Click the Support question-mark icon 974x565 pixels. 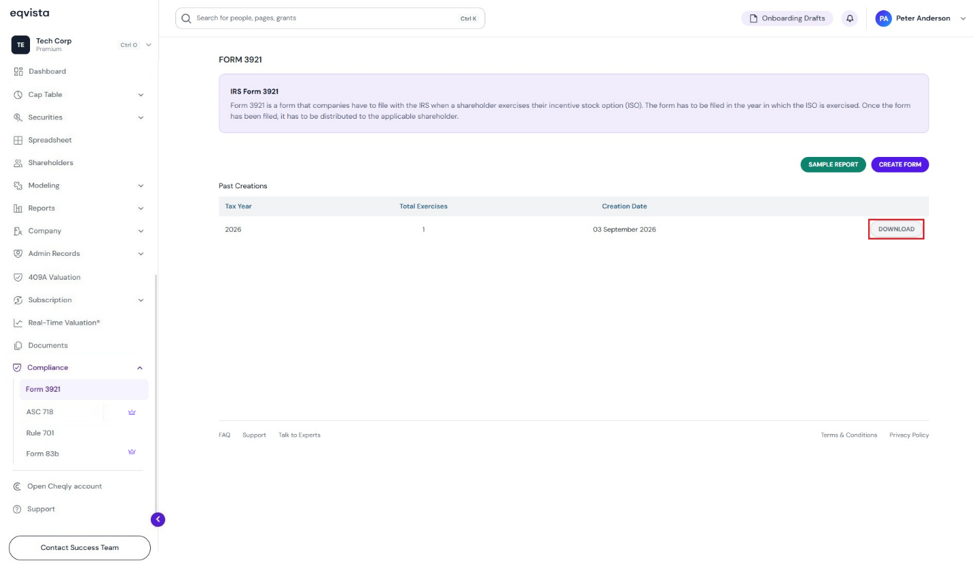pyautogui.click(x=17, y=509)
